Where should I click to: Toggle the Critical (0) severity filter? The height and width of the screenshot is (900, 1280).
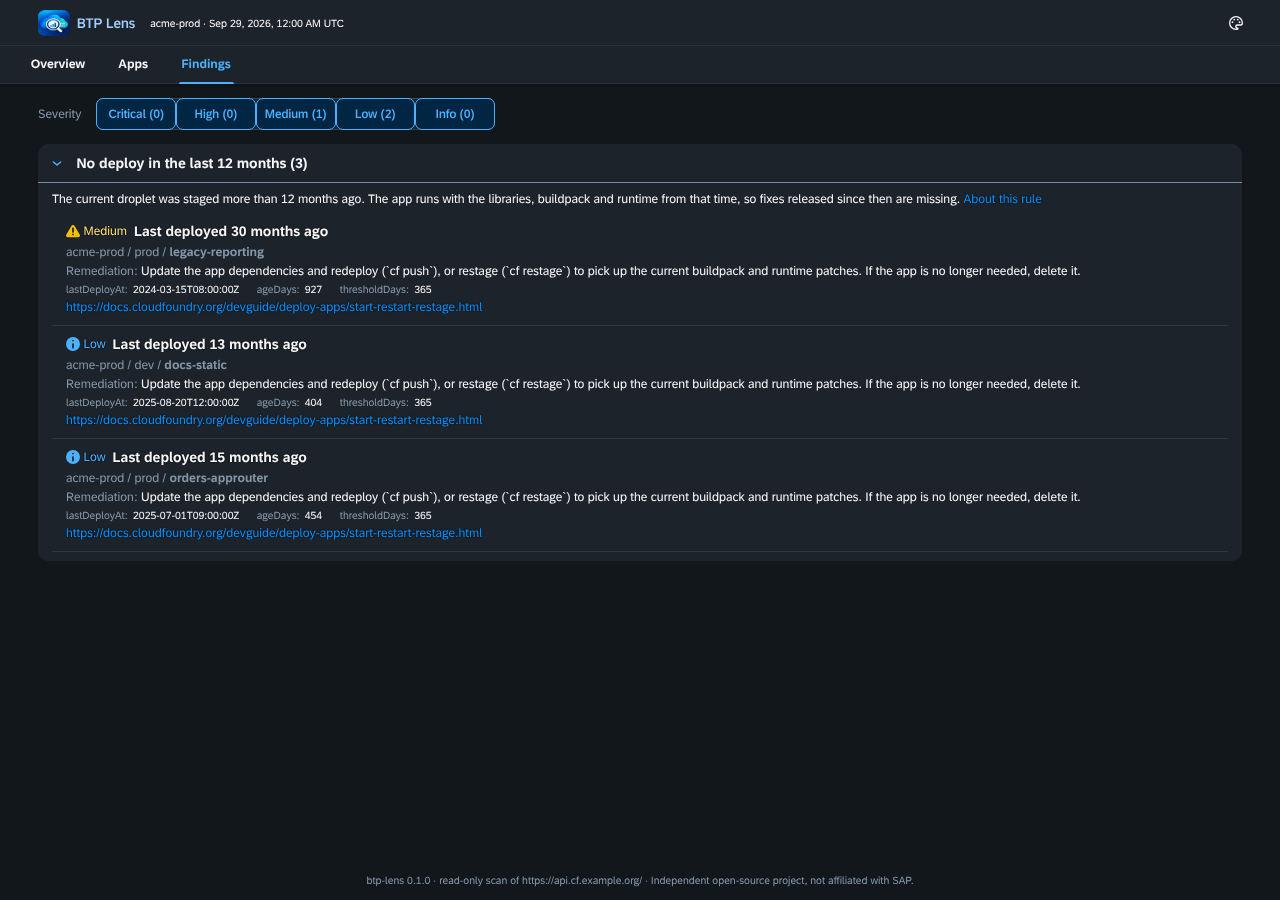[136, 114]
